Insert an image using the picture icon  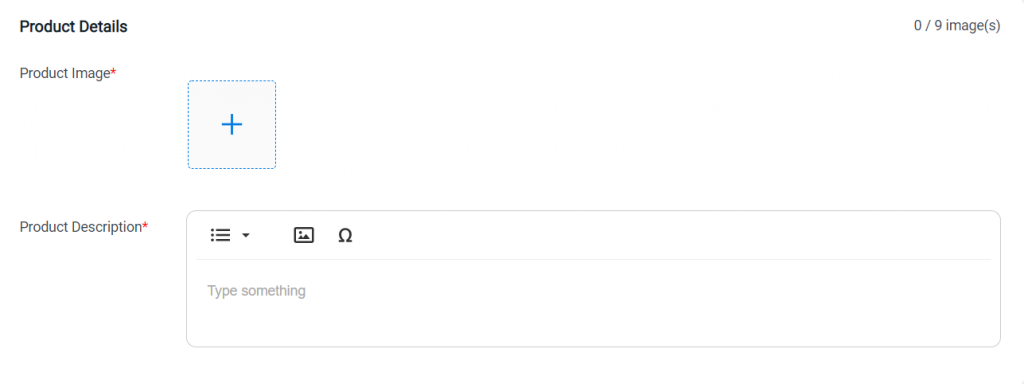[304, 235]
